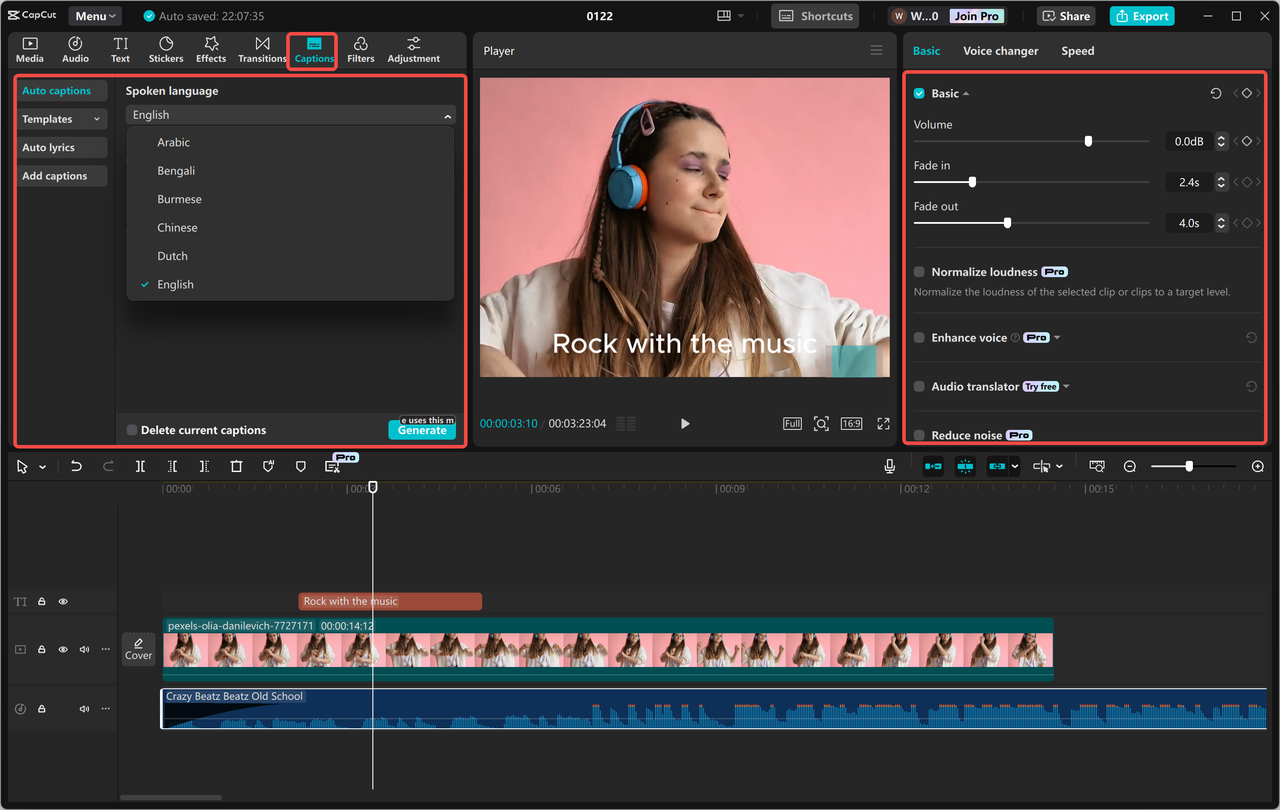Click the Export button
The image size is (1280, 810).
point(1141,16)
